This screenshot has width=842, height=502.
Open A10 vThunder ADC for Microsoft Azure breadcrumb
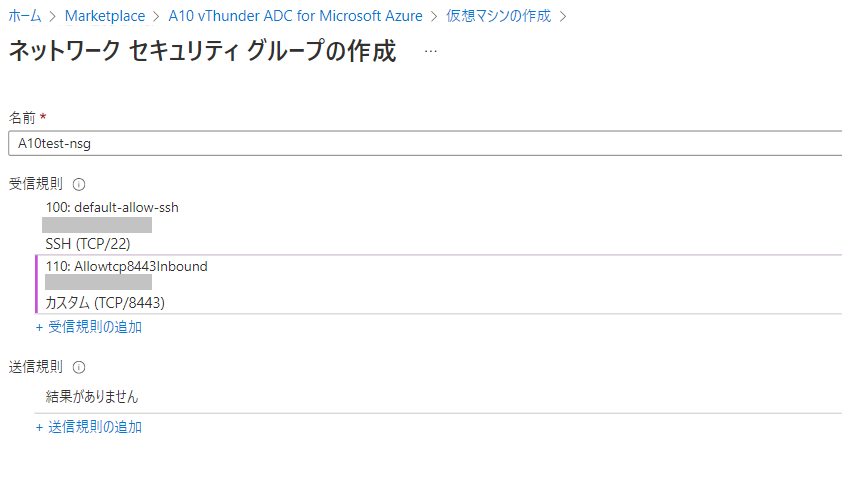295,16
